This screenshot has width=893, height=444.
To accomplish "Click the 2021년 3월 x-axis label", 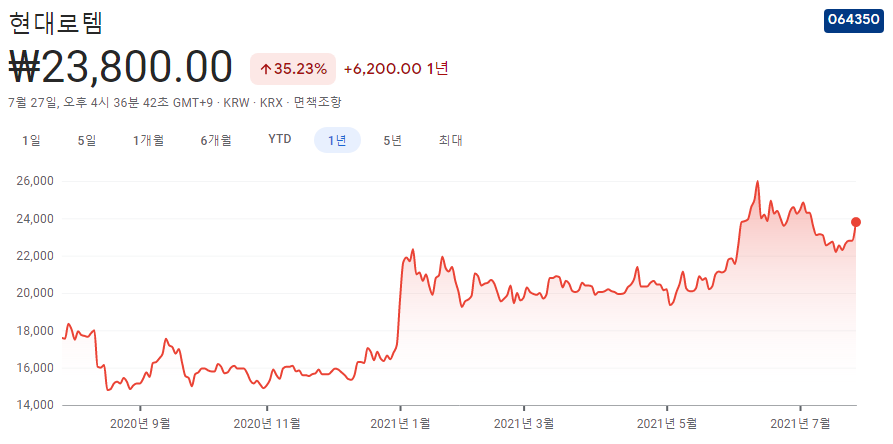I will [523, 424].
